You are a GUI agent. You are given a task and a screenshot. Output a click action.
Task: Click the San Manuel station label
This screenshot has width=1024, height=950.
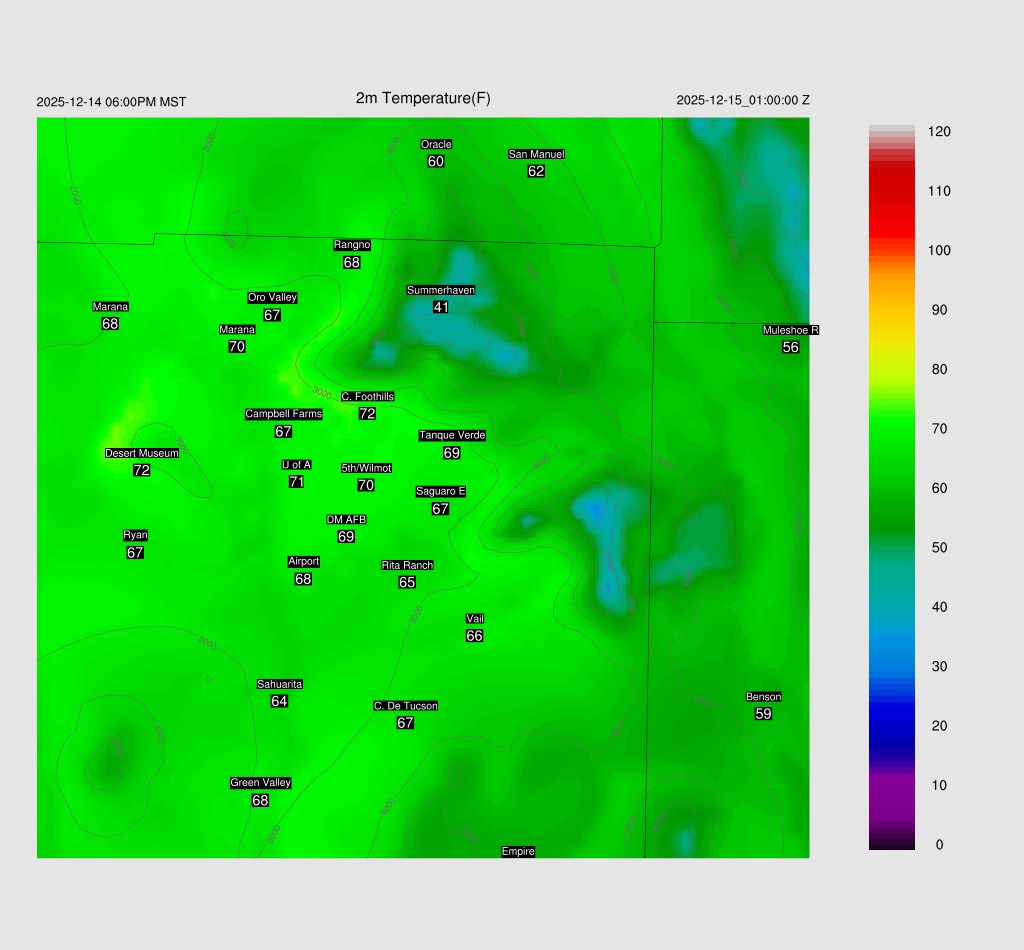pyautogui.click(x=536, y=154)
